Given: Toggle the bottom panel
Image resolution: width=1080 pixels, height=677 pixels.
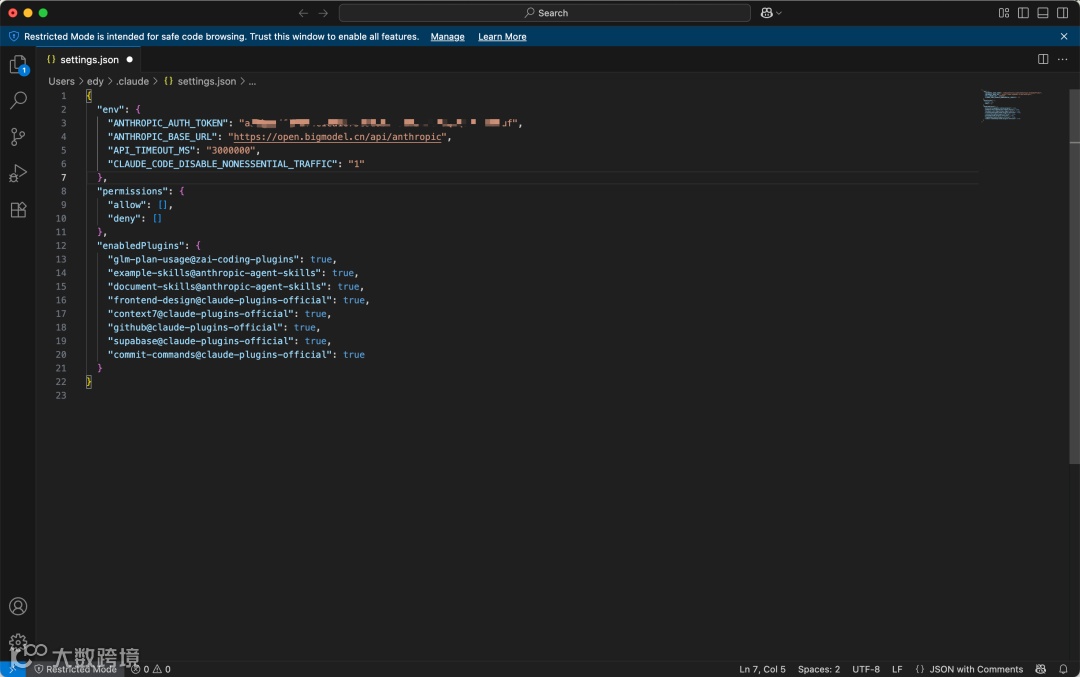Looking at the screenshot, I should point(1043,13).
